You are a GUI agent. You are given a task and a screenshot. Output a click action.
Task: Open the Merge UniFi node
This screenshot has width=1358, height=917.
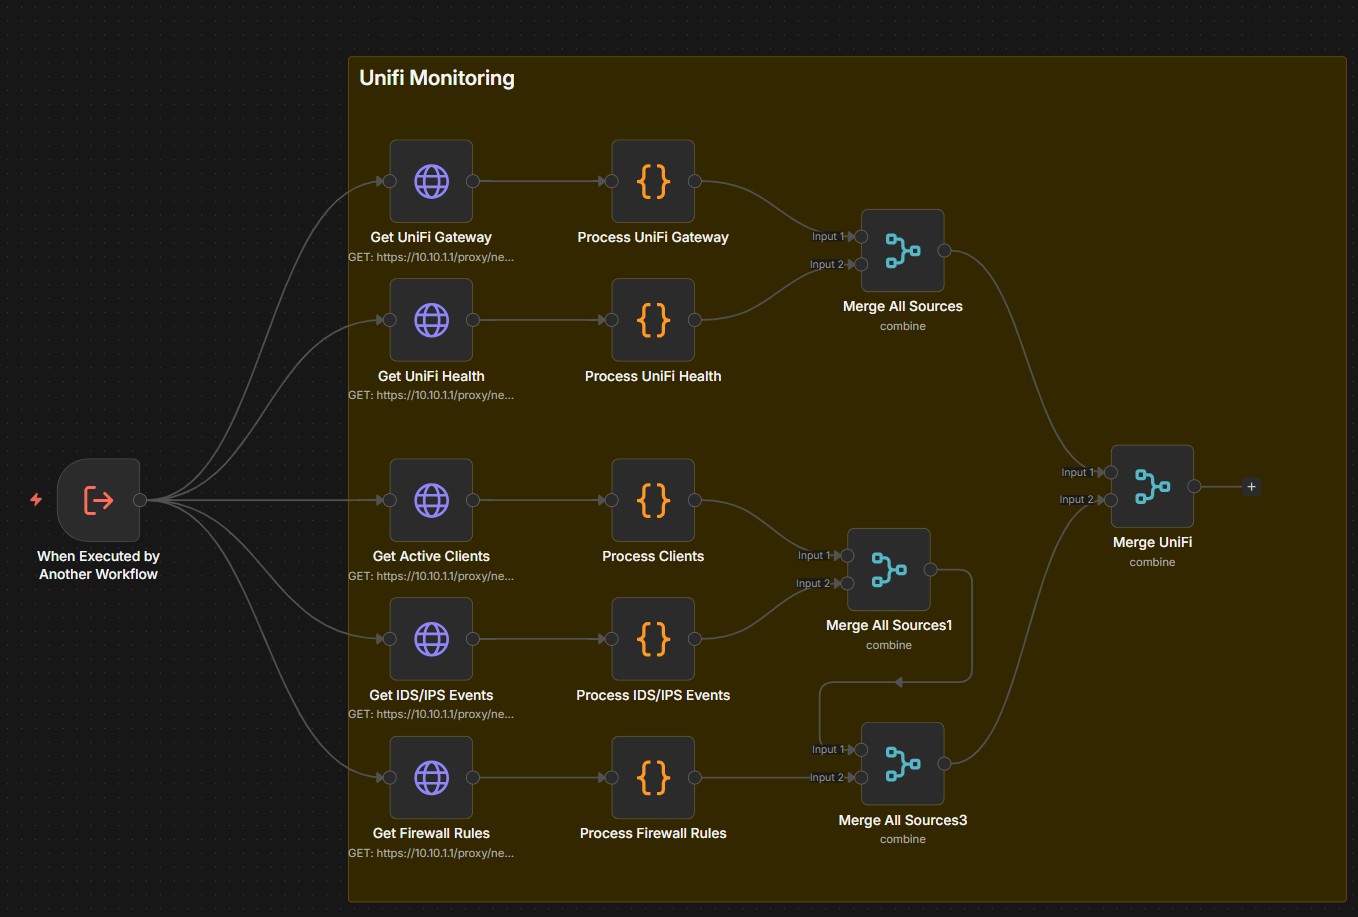tap(1152, 487)
